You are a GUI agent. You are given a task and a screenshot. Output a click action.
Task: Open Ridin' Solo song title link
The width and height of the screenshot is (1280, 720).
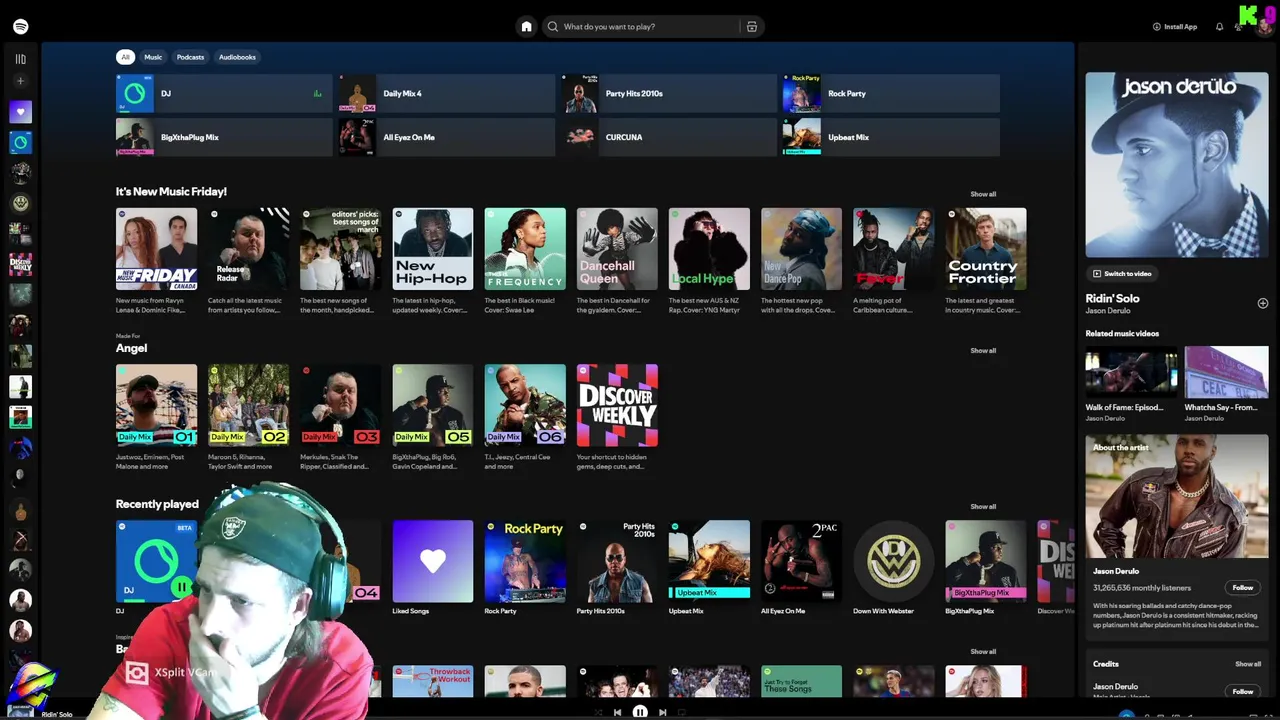tap(1112, 298)
